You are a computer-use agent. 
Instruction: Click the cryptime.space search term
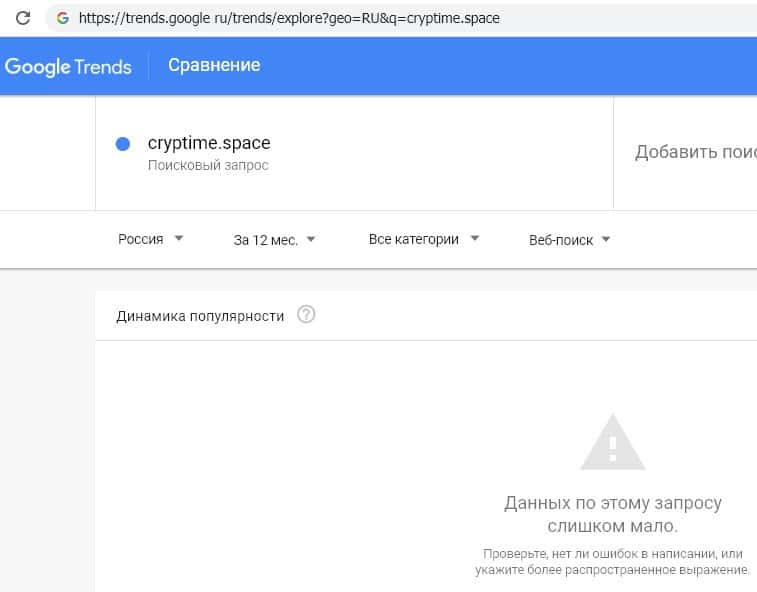tap(209, 143)
